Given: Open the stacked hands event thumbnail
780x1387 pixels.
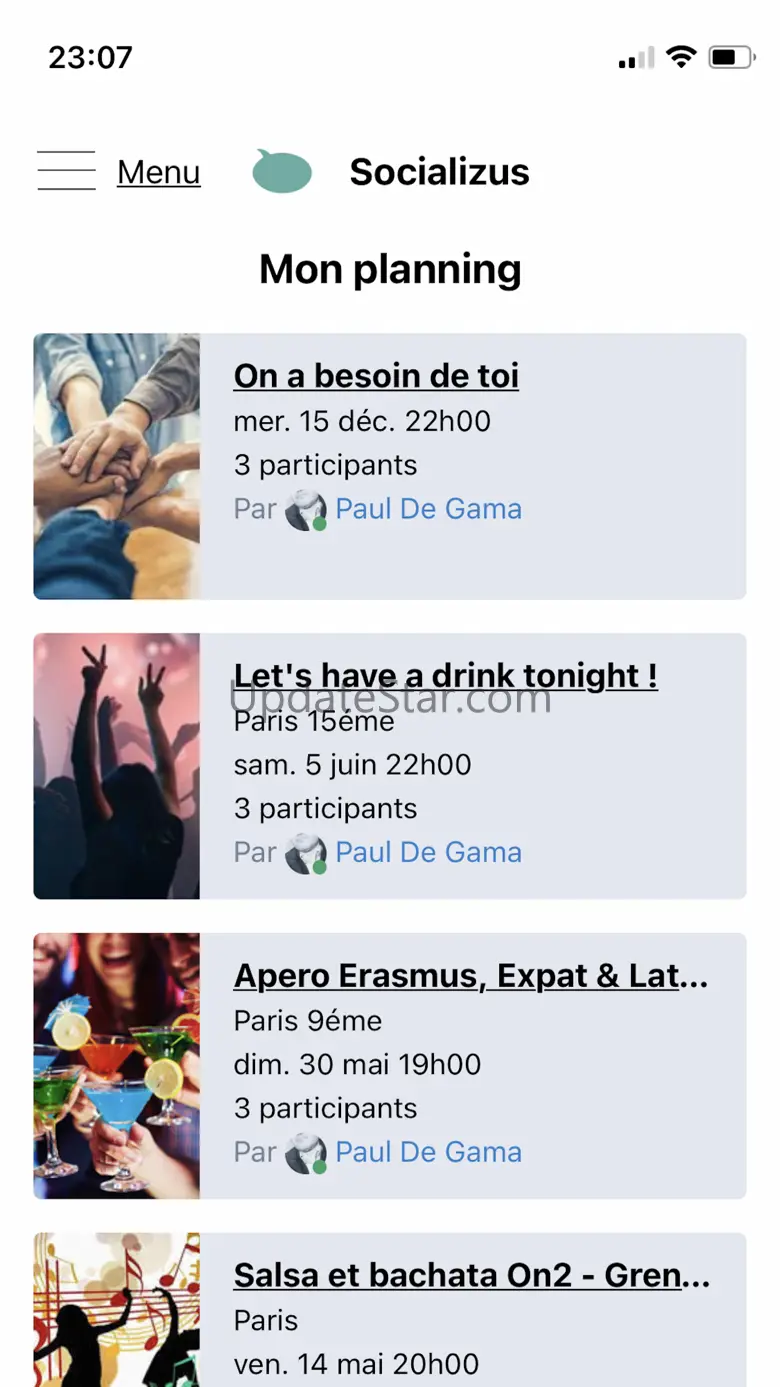Looking at the screenshot, I should point(117,466).
